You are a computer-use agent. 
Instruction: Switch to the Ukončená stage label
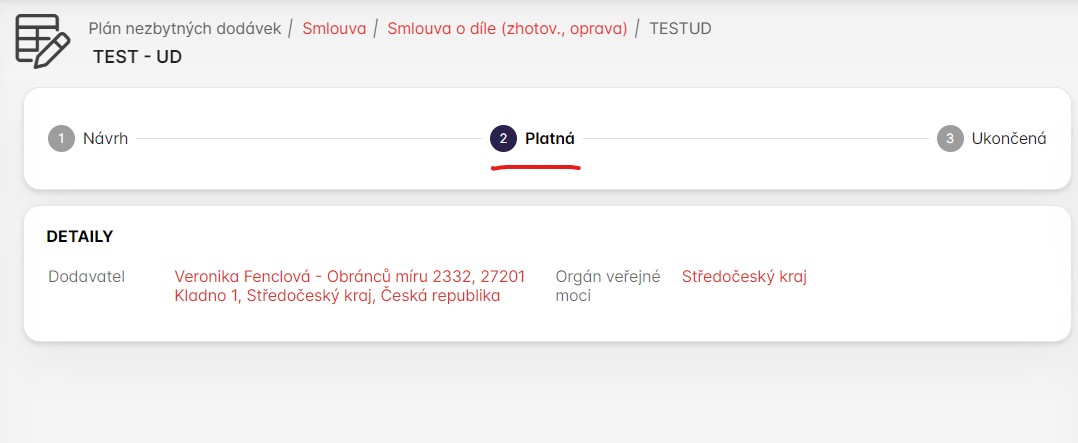click(x=1009, y=139)
